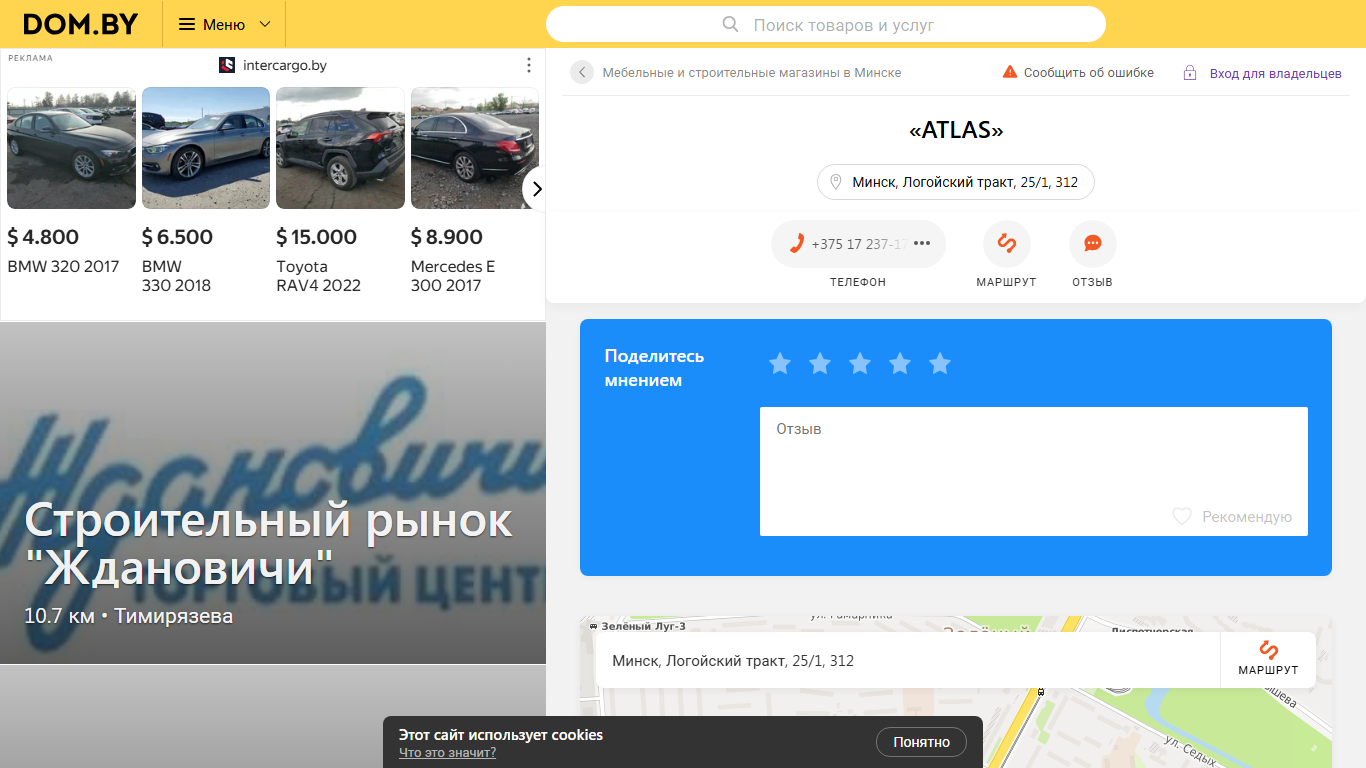Click the $ 4.800 price text

43,237
